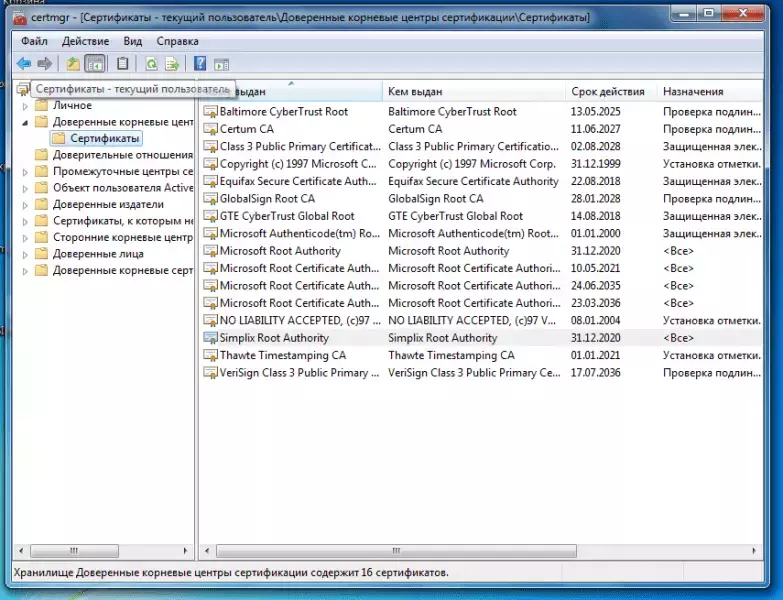Click right arrow of certificate list scrollbar
The height and width of the screenshot is (600, 783).
coord(754,551)
